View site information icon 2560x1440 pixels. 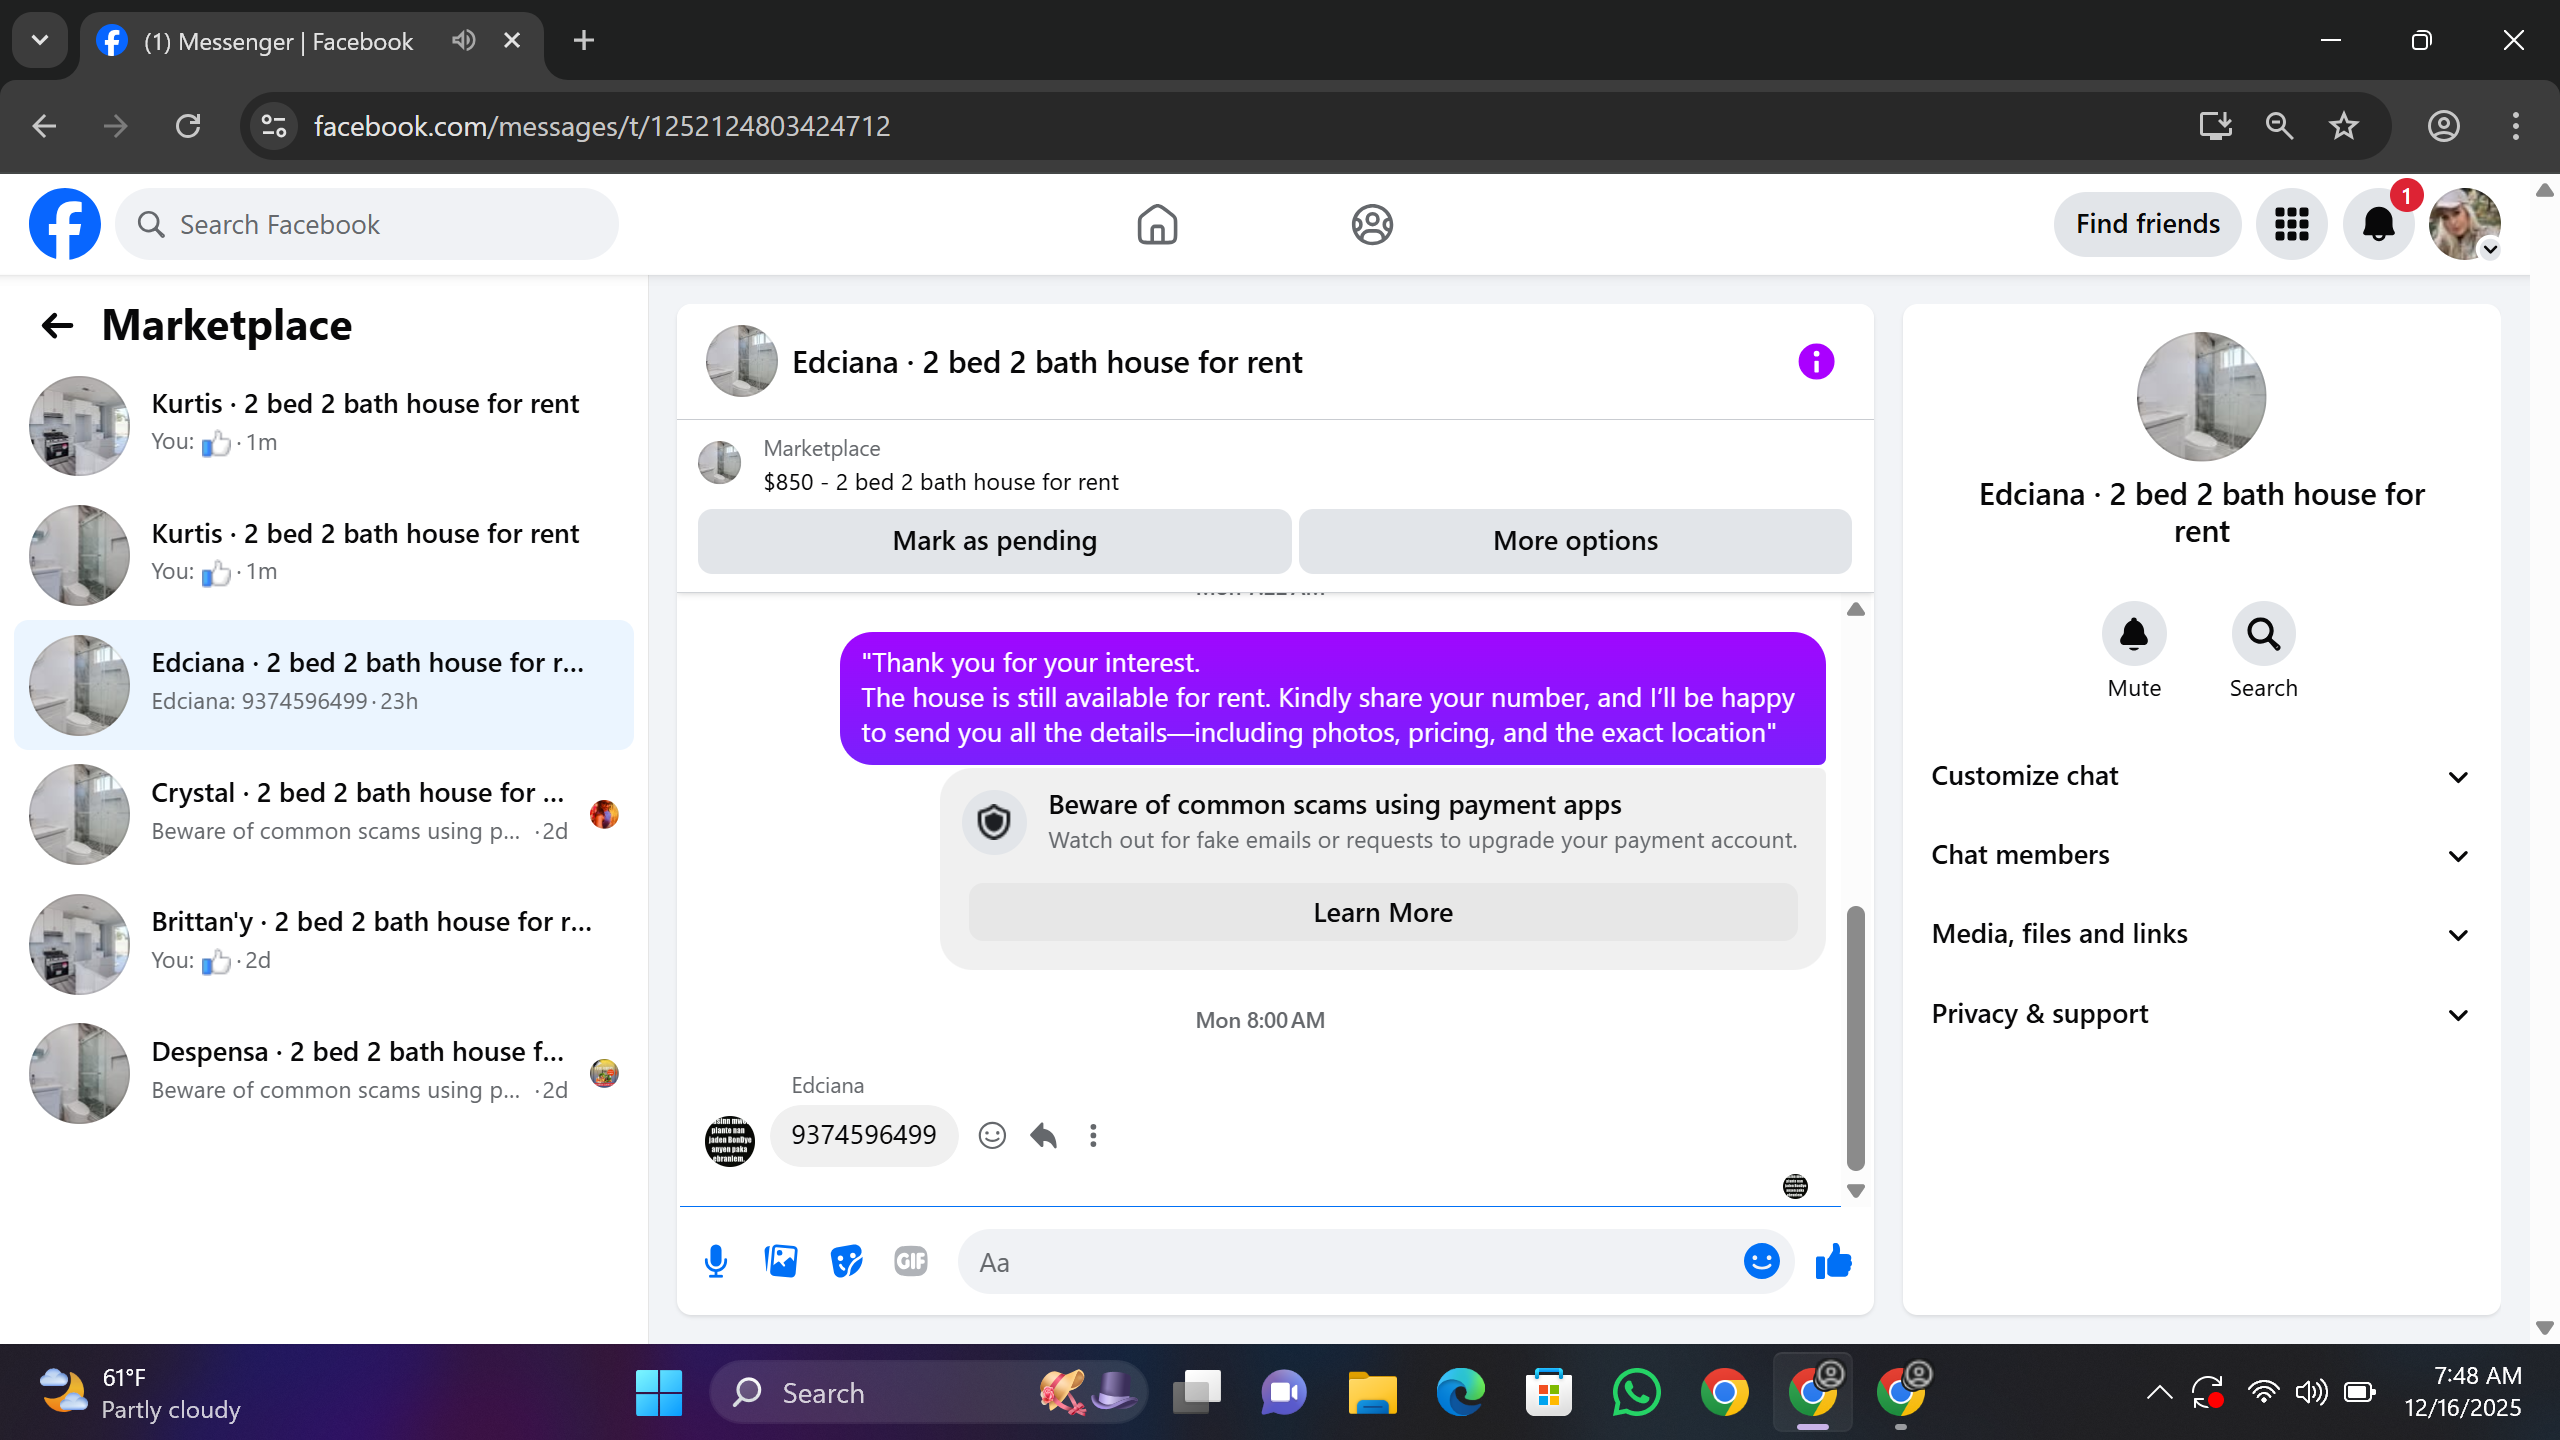274,126
